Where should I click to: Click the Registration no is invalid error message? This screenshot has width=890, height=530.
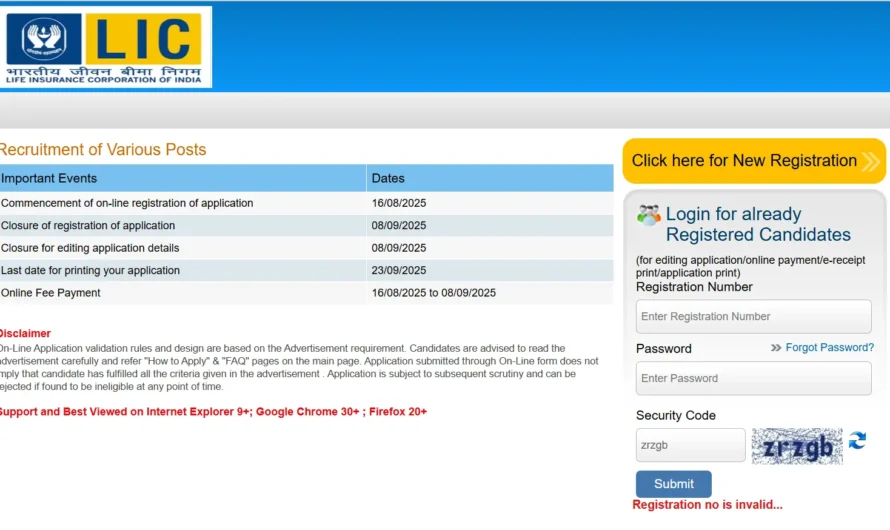[707, 505]
